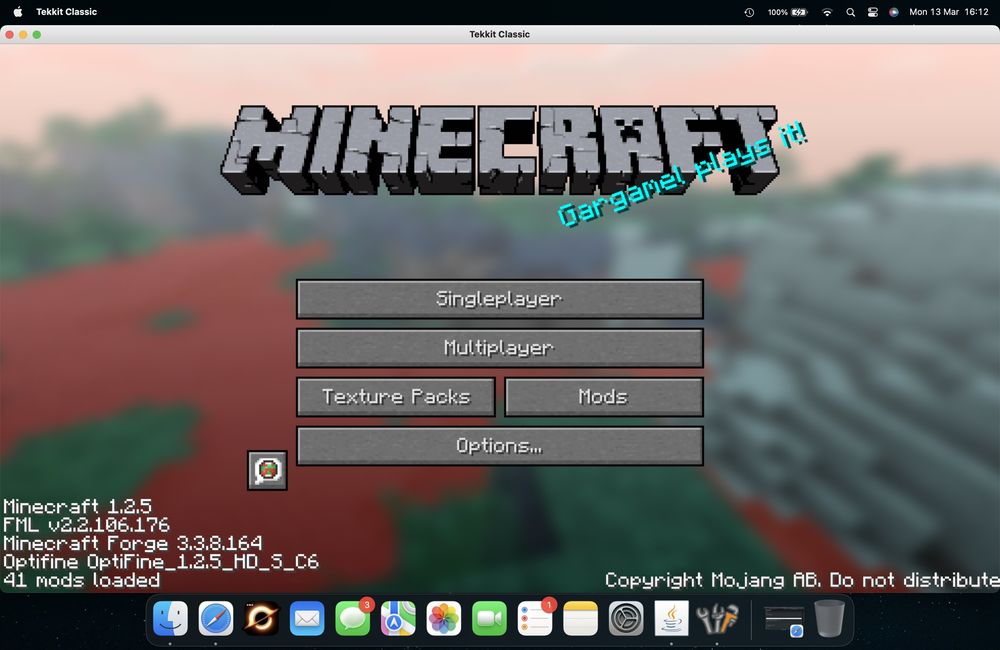The image size is (1000, 650).
Task: Click the Optifine version text line
Action: tap(160, 562)
